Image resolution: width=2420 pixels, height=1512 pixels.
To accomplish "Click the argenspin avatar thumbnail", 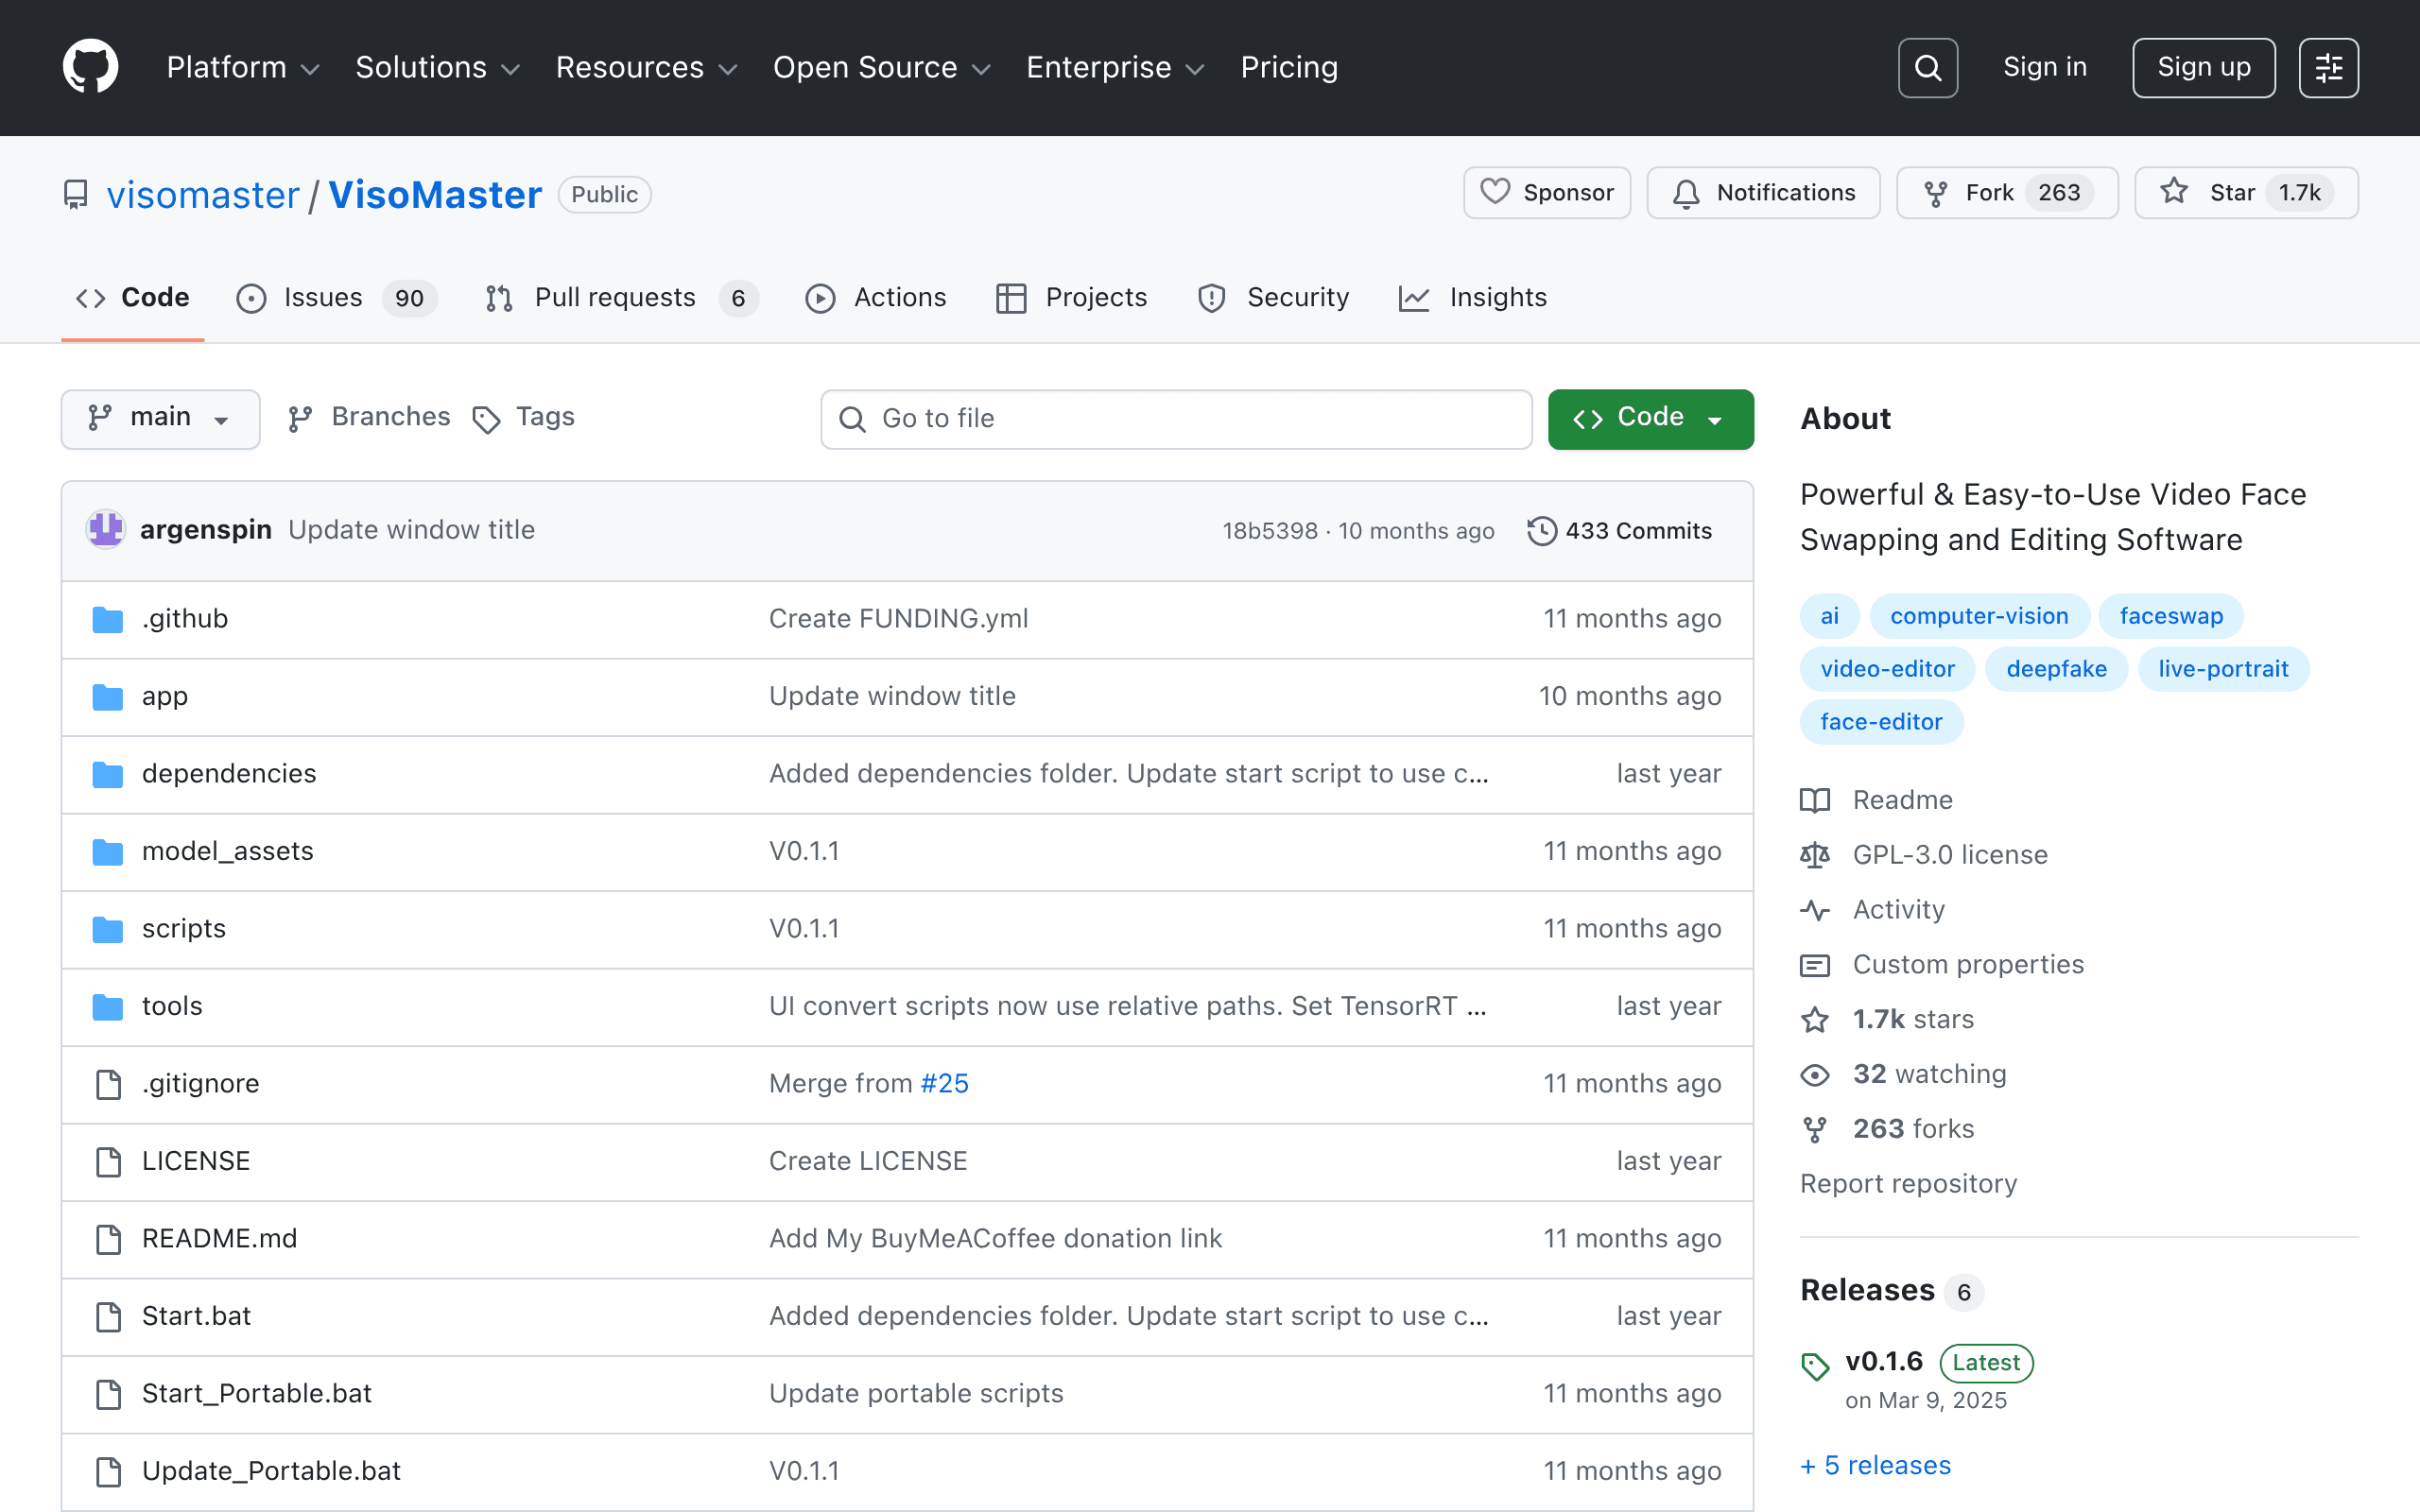I will pyautogui.click(x=105, y=529).
